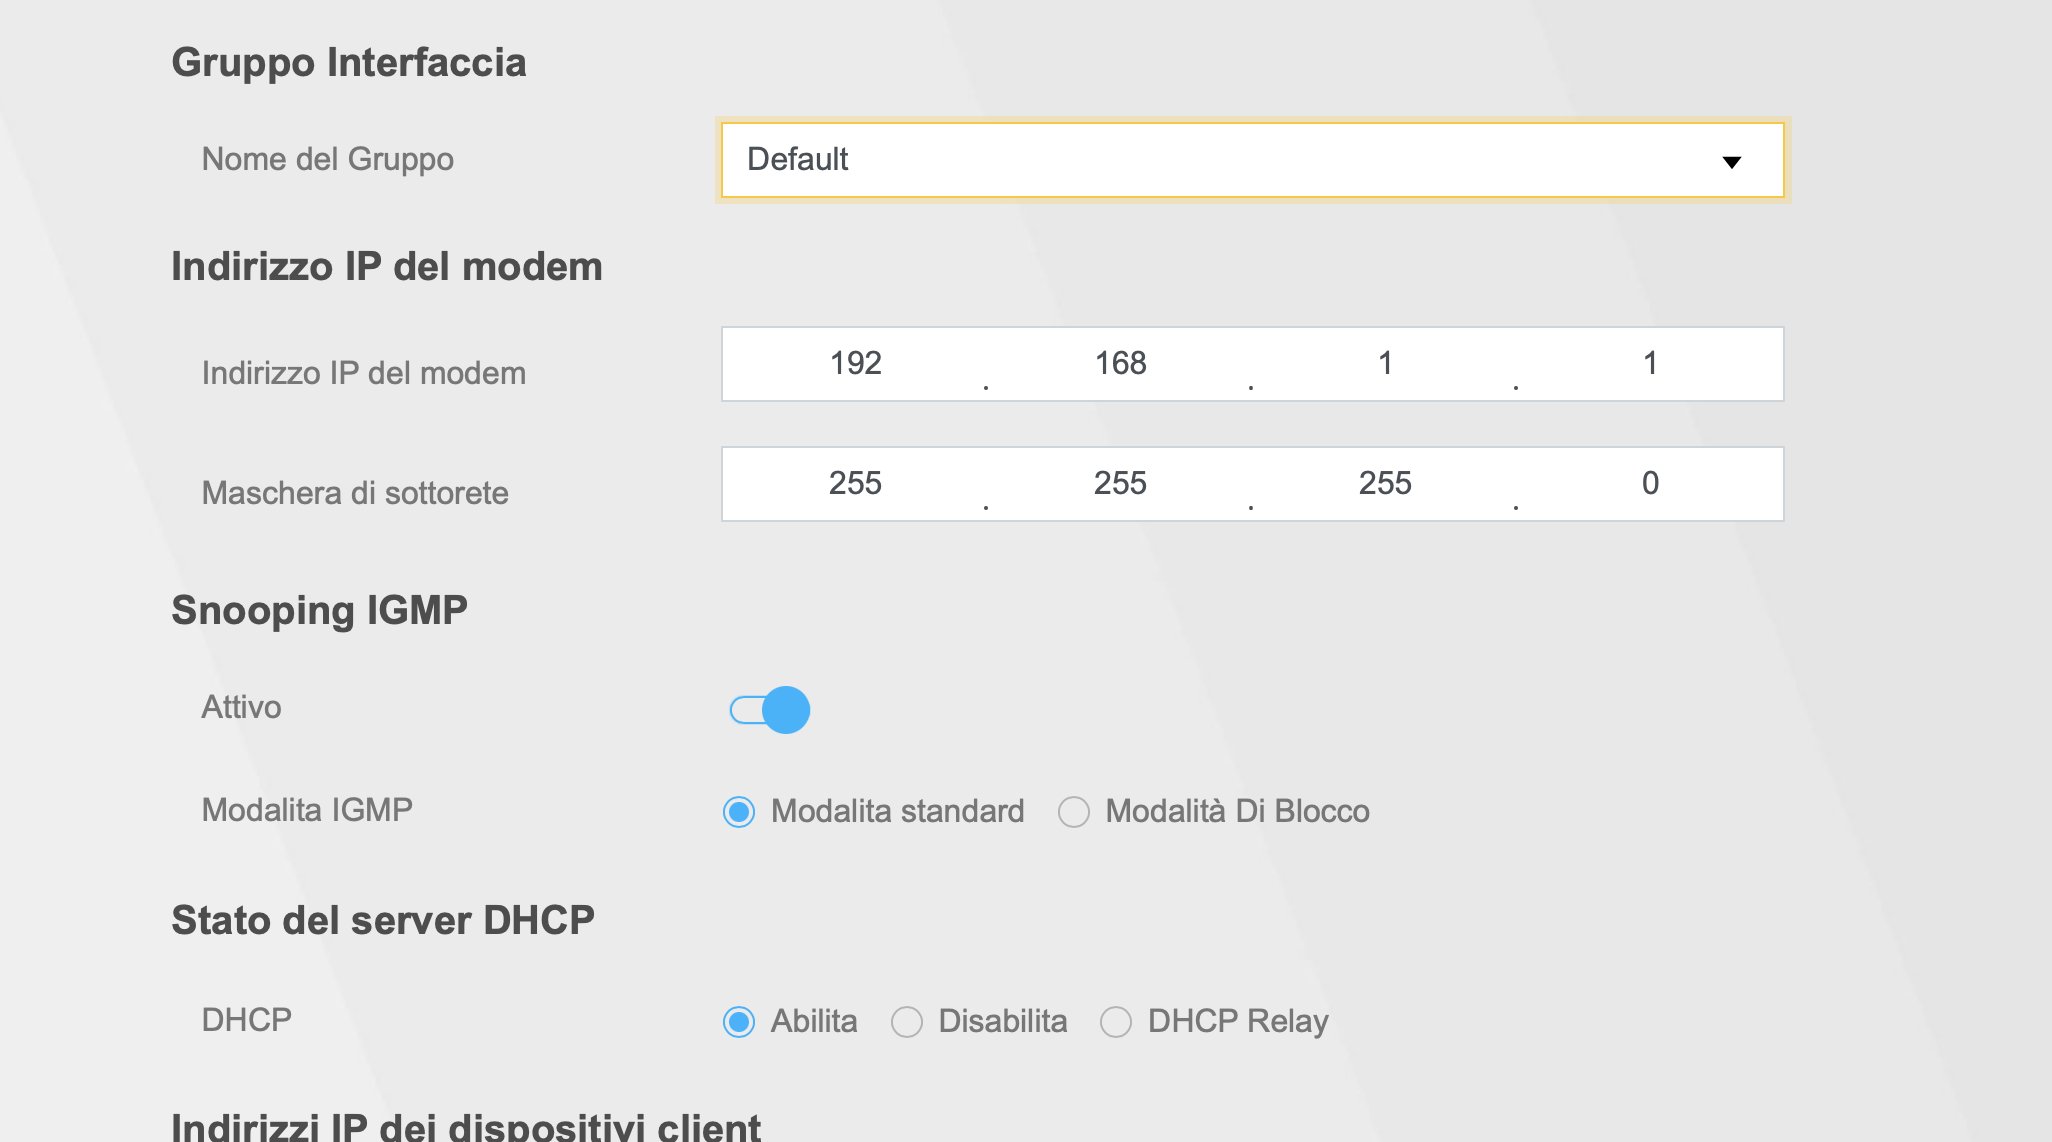Select third octet of the subnet mask
Screen dimensions: 2052x1142
1385,484
